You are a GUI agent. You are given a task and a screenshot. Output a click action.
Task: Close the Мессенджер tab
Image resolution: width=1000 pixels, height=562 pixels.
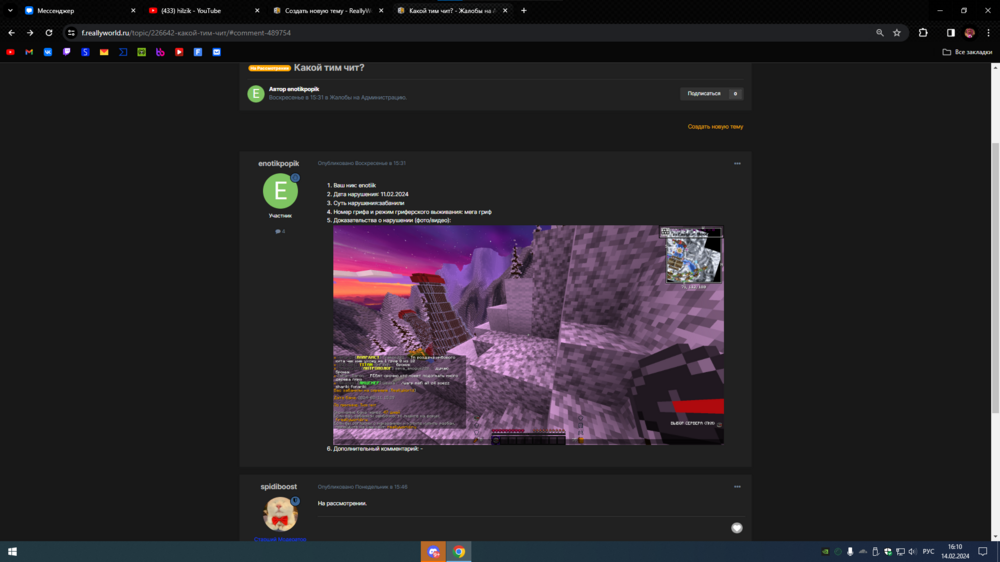tap(133, 10)
